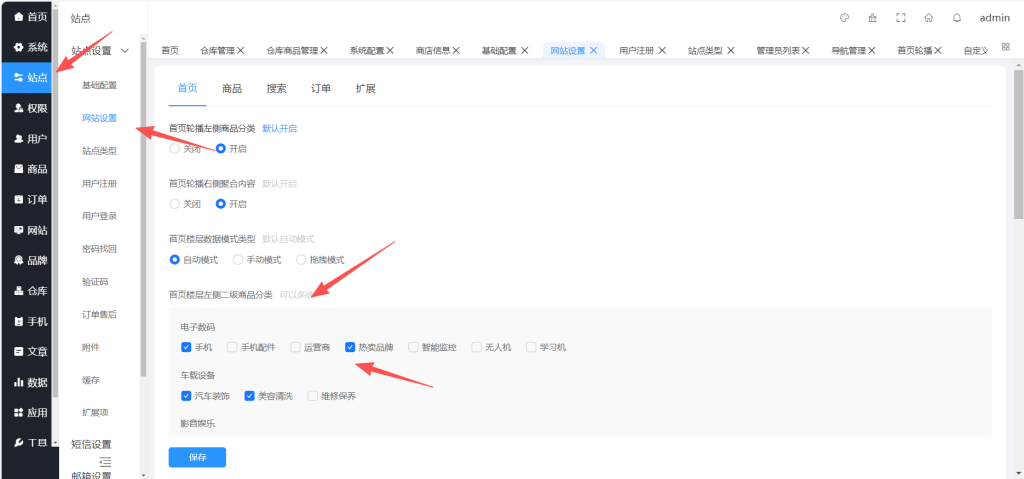Open 权限 in the dark sidebar
The image size is (1024, 479).
[30, 108]
